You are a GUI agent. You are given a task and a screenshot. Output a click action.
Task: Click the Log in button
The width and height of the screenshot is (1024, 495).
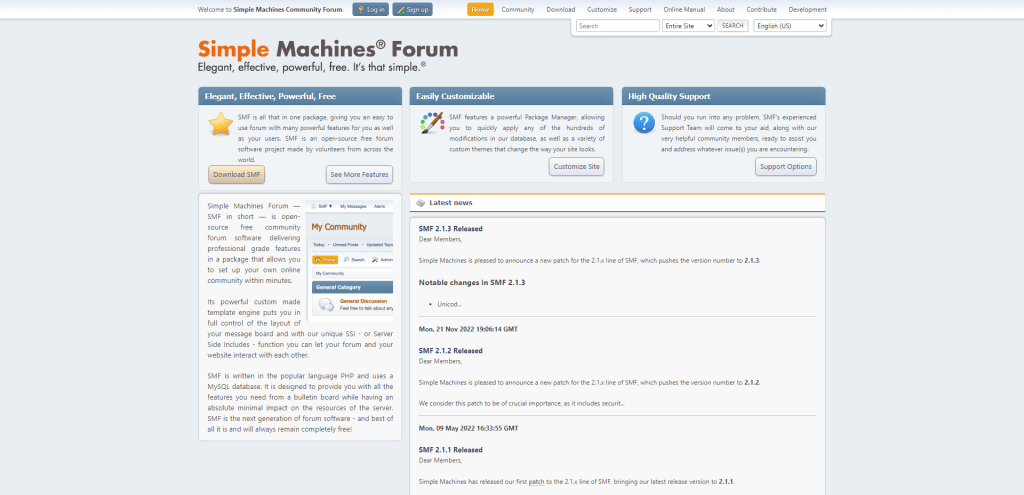pos(371,10)
